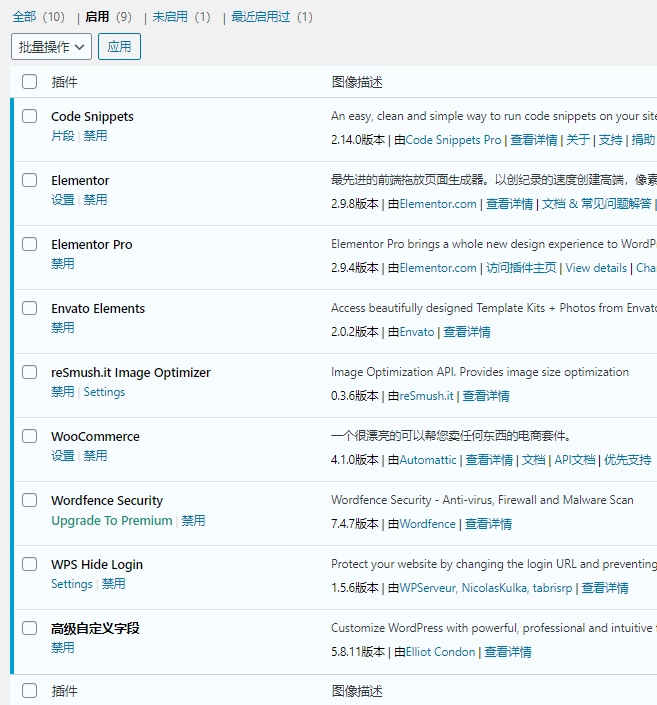
Task: Open 文档 & 常见问题解答 link
Action: tap(597, 204)
